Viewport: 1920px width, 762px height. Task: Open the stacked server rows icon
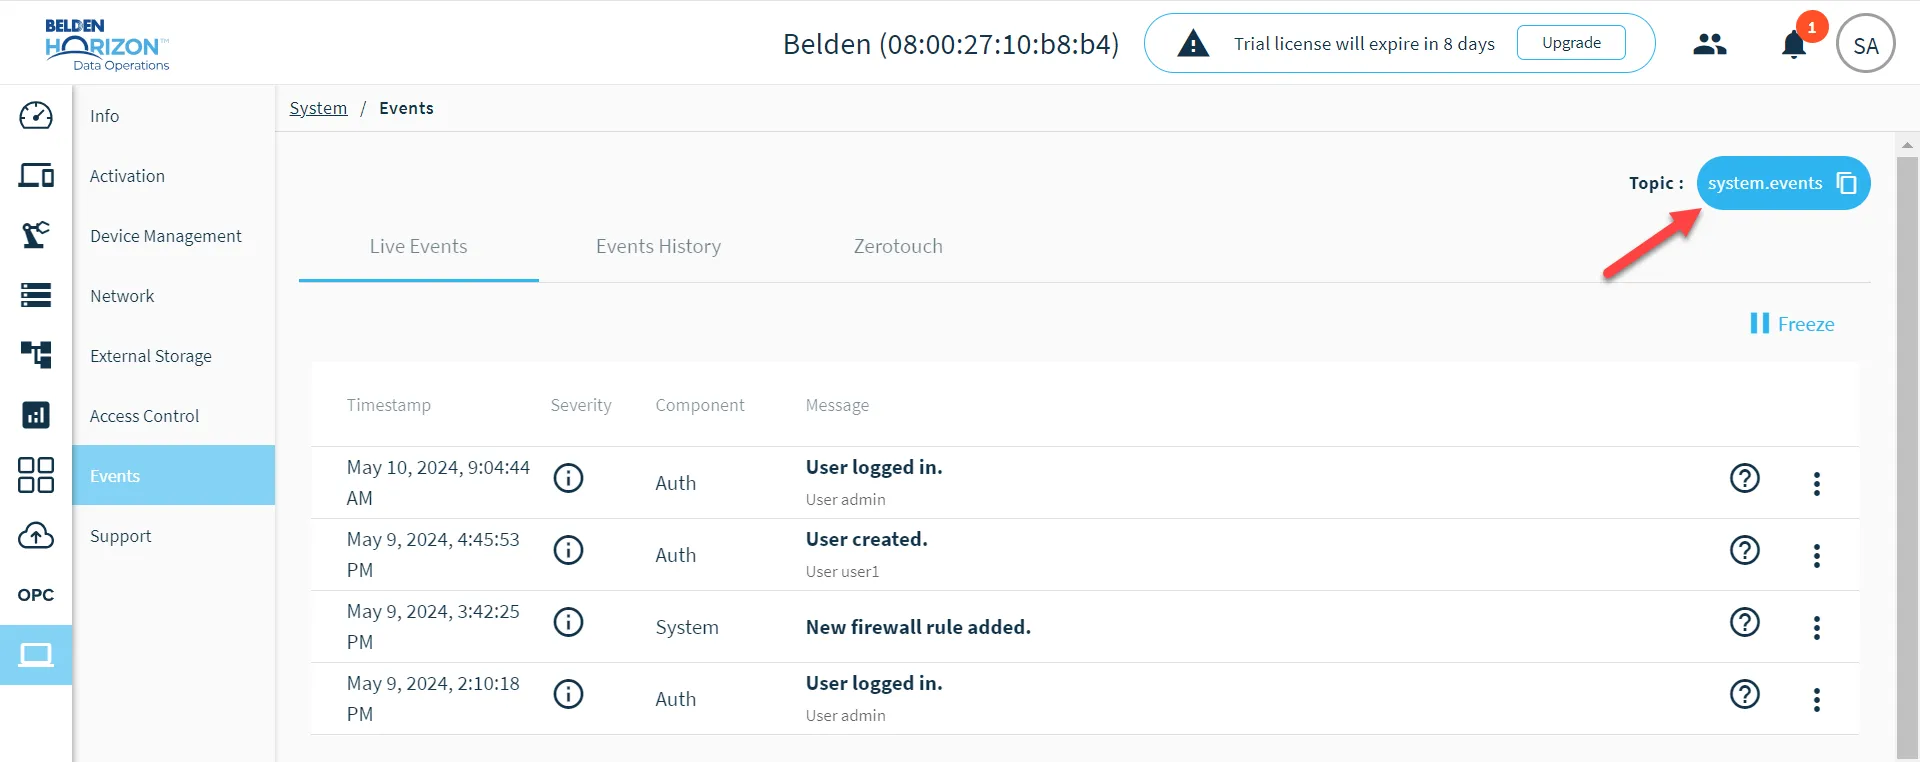36,295
